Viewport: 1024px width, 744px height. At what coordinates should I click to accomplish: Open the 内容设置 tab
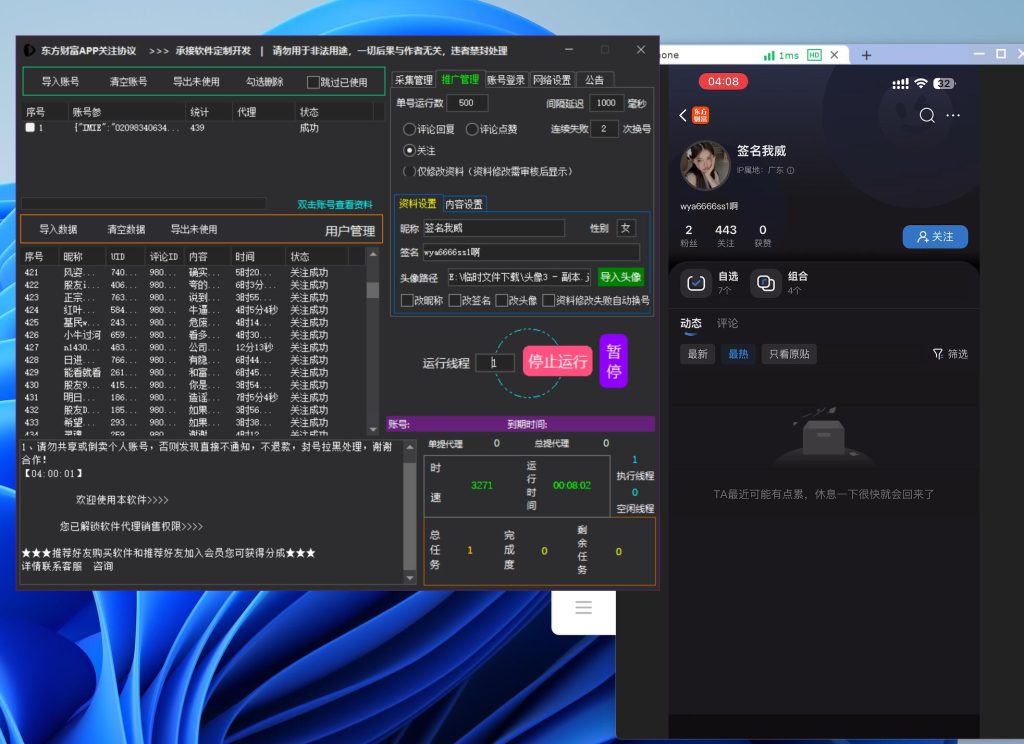pyautogui.click(x=463, y=204)
